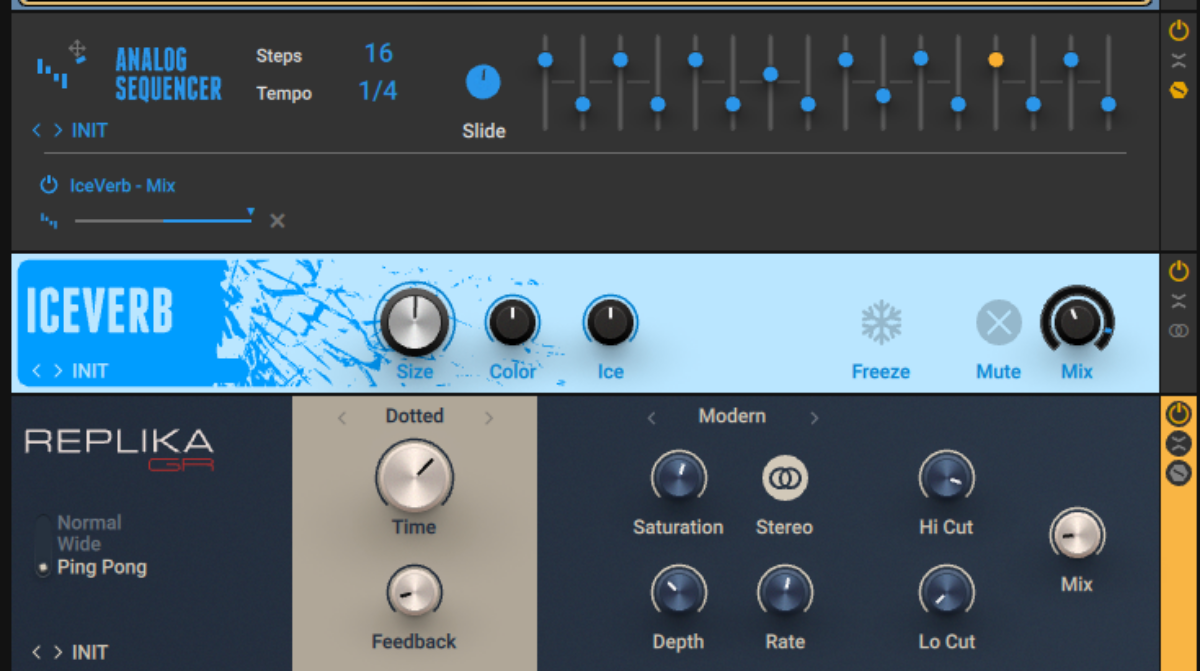Adjust the IceVerb - Mix modulation amount slider
This screenshot has height=671, width=1200.
click(164, 219)
